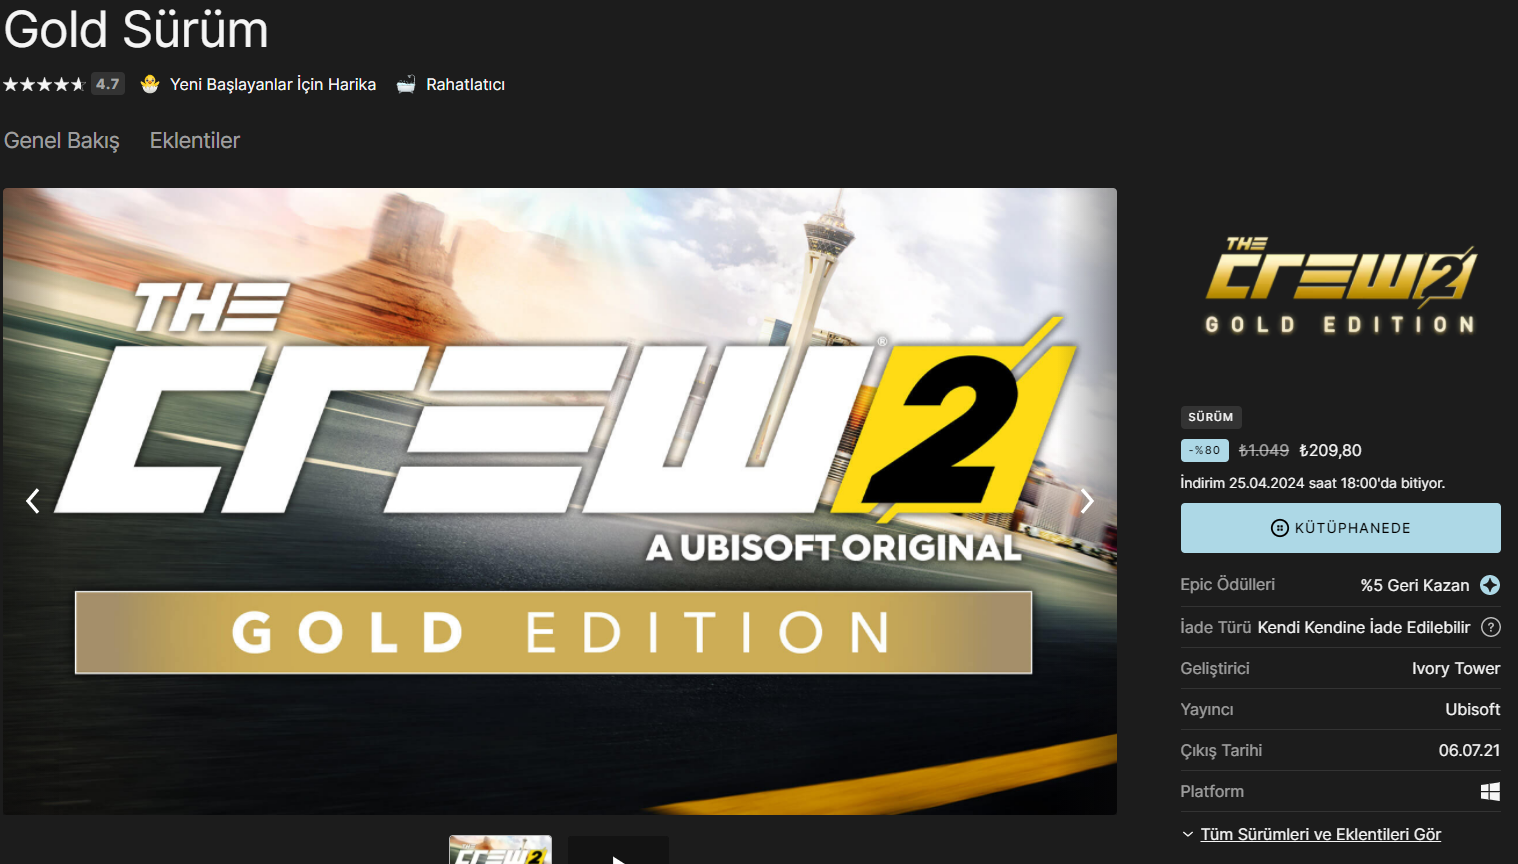Image resolution: width=1518 pixels, height=864 pixels.
Task: Click the release date 06.07.21
Action: pyautogui.click(x=1469, y=750)
